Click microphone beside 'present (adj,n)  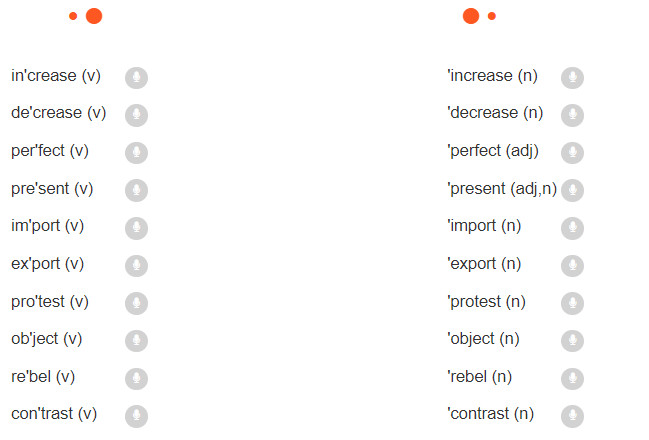click(x=572, y=190)
